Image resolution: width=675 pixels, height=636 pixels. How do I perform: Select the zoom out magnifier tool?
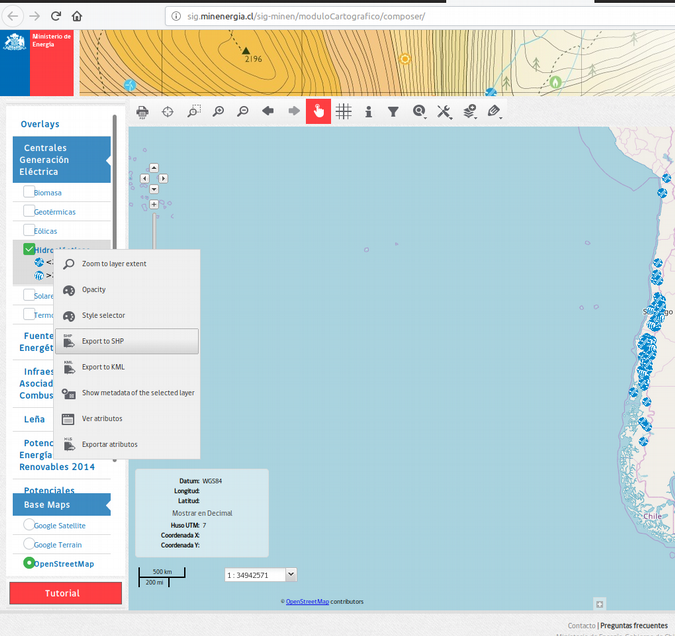coord(243,112)
